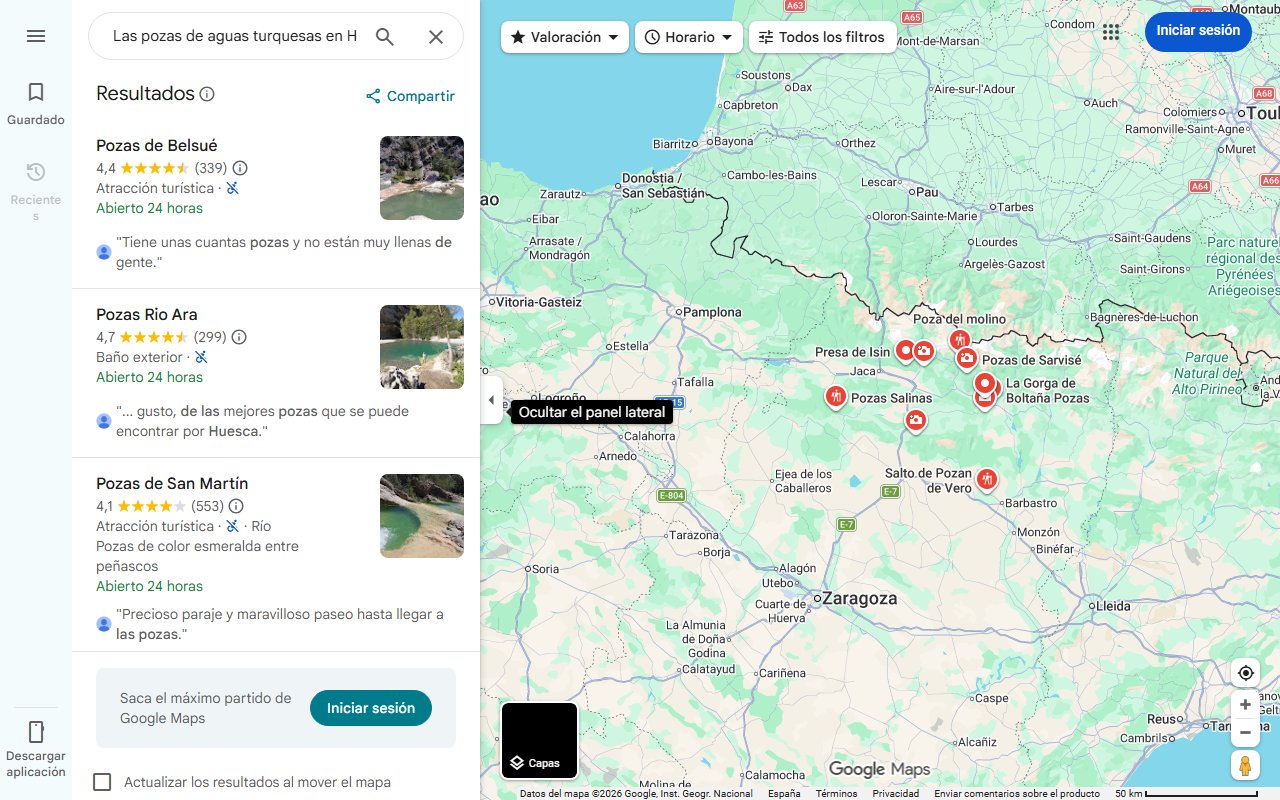Enable updating results when moving the map
Screen dimensions: 1280x800
(x=102, y=781)
